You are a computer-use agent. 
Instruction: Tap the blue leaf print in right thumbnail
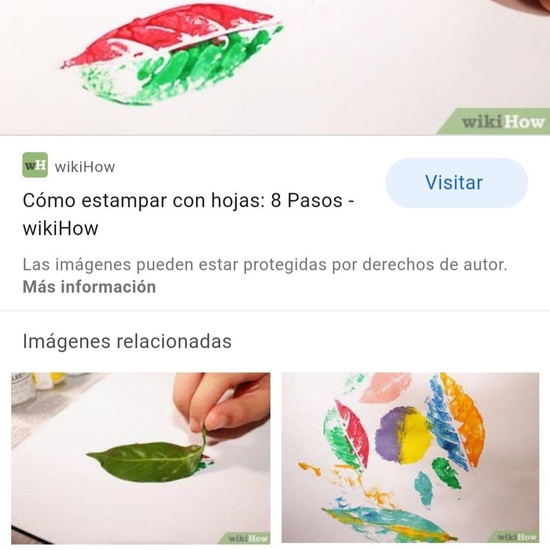445,427
